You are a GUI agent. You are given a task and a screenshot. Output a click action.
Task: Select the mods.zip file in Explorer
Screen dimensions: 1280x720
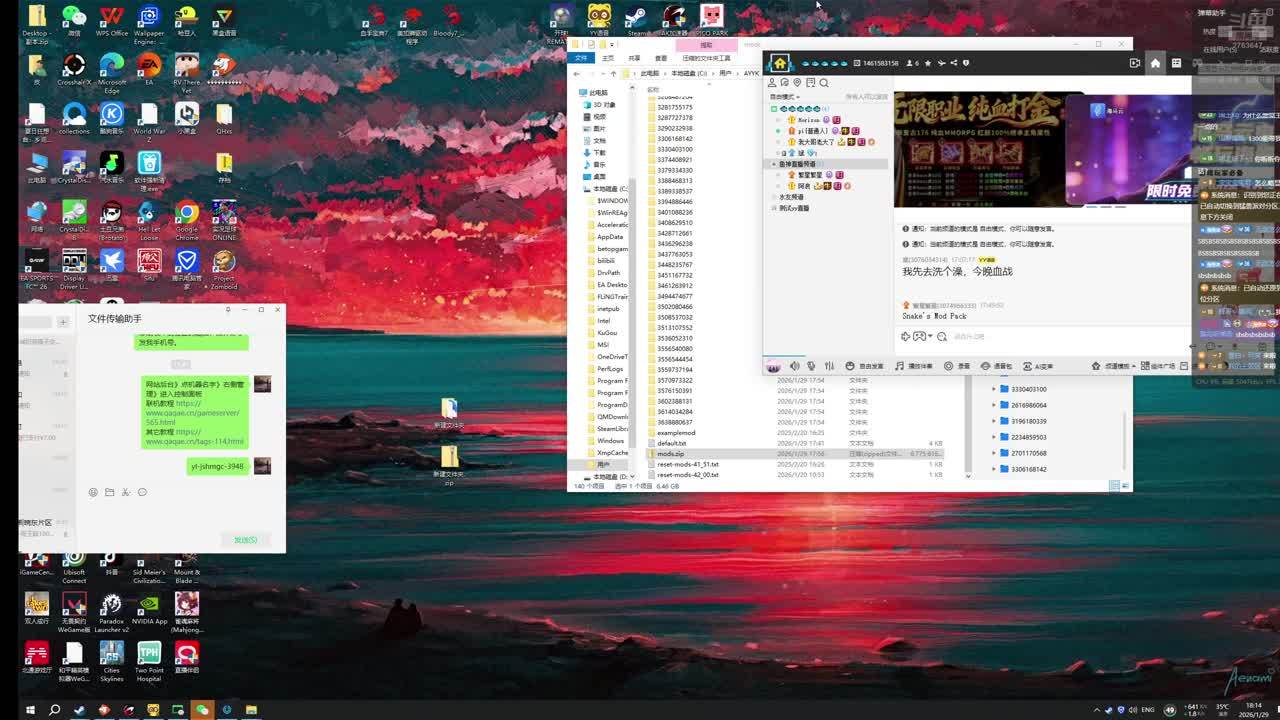pos(670,454)
